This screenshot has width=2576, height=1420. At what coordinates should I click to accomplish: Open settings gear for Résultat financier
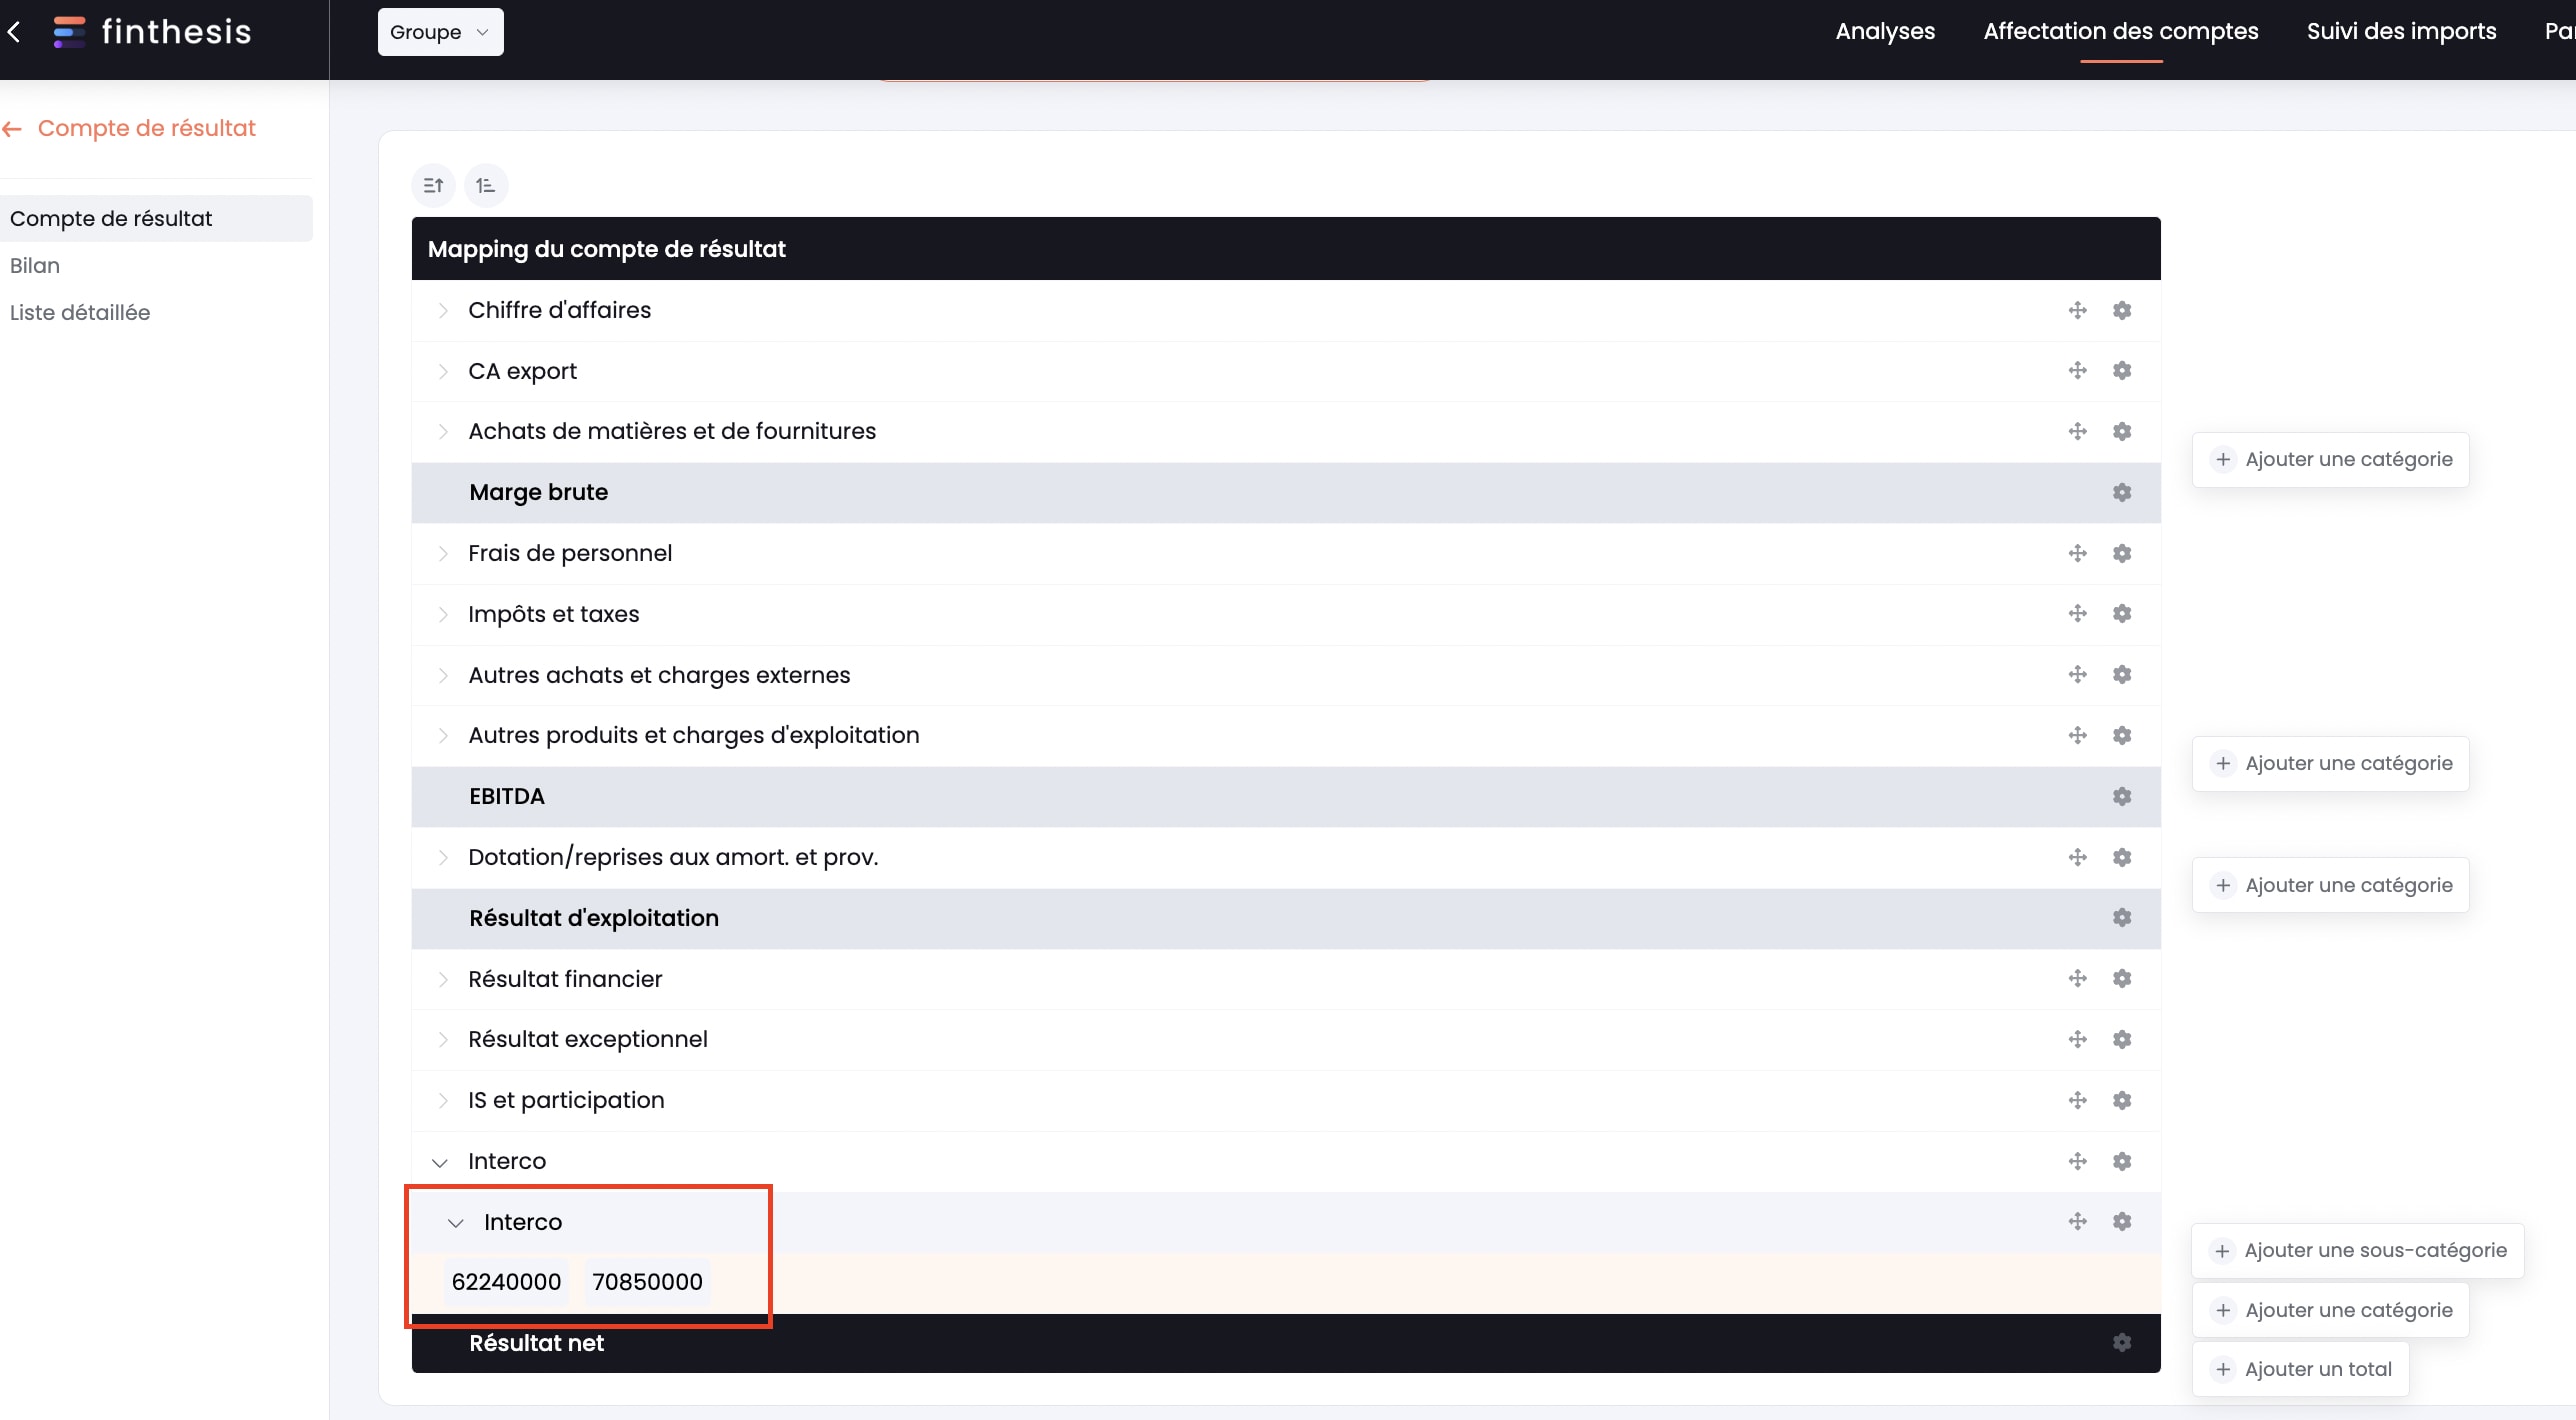(2122, 978)
